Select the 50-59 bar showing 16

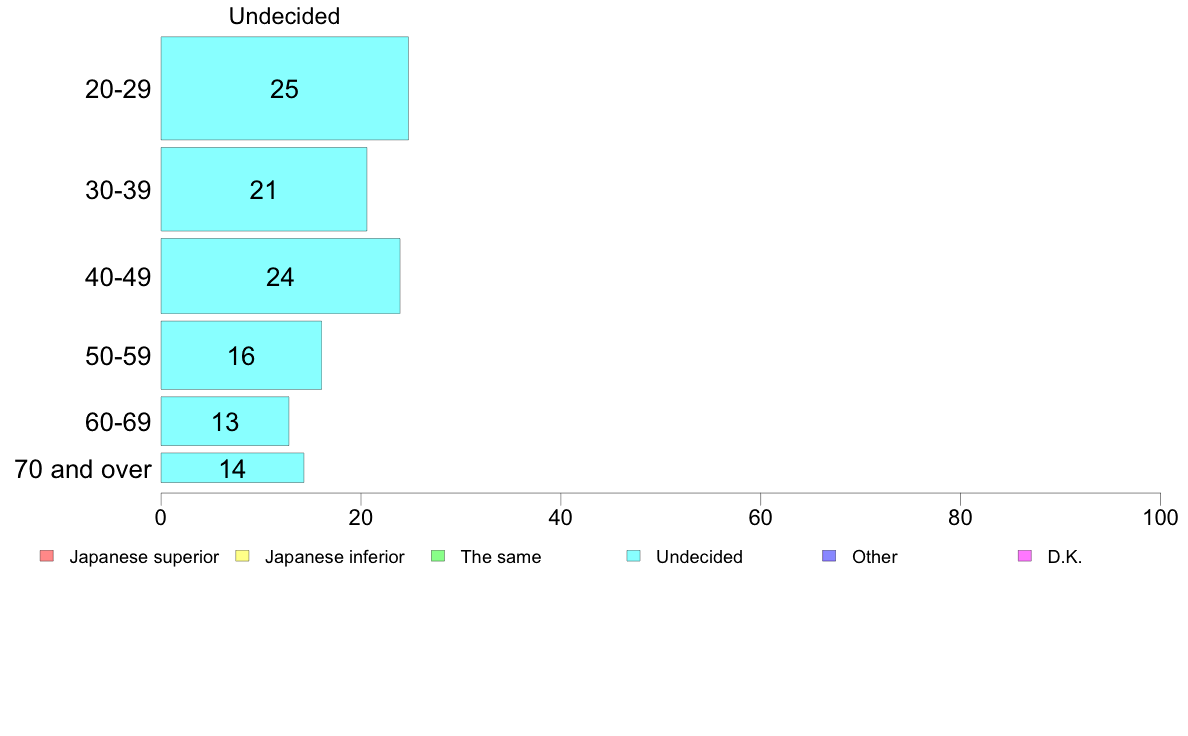point(241,355)
